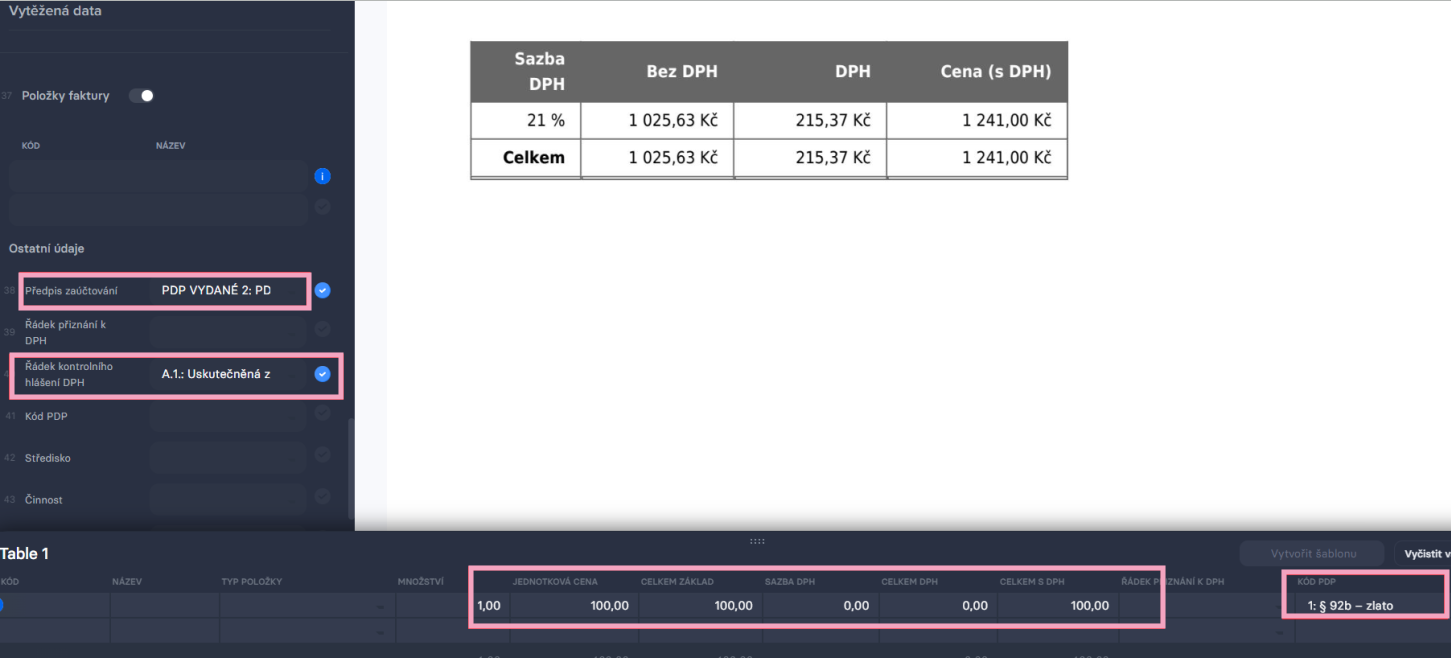This screenshot has width=1451, height=658.
Task: Open the Kód PDP dropdown in sidebar
Action: (x=228, y=415)
